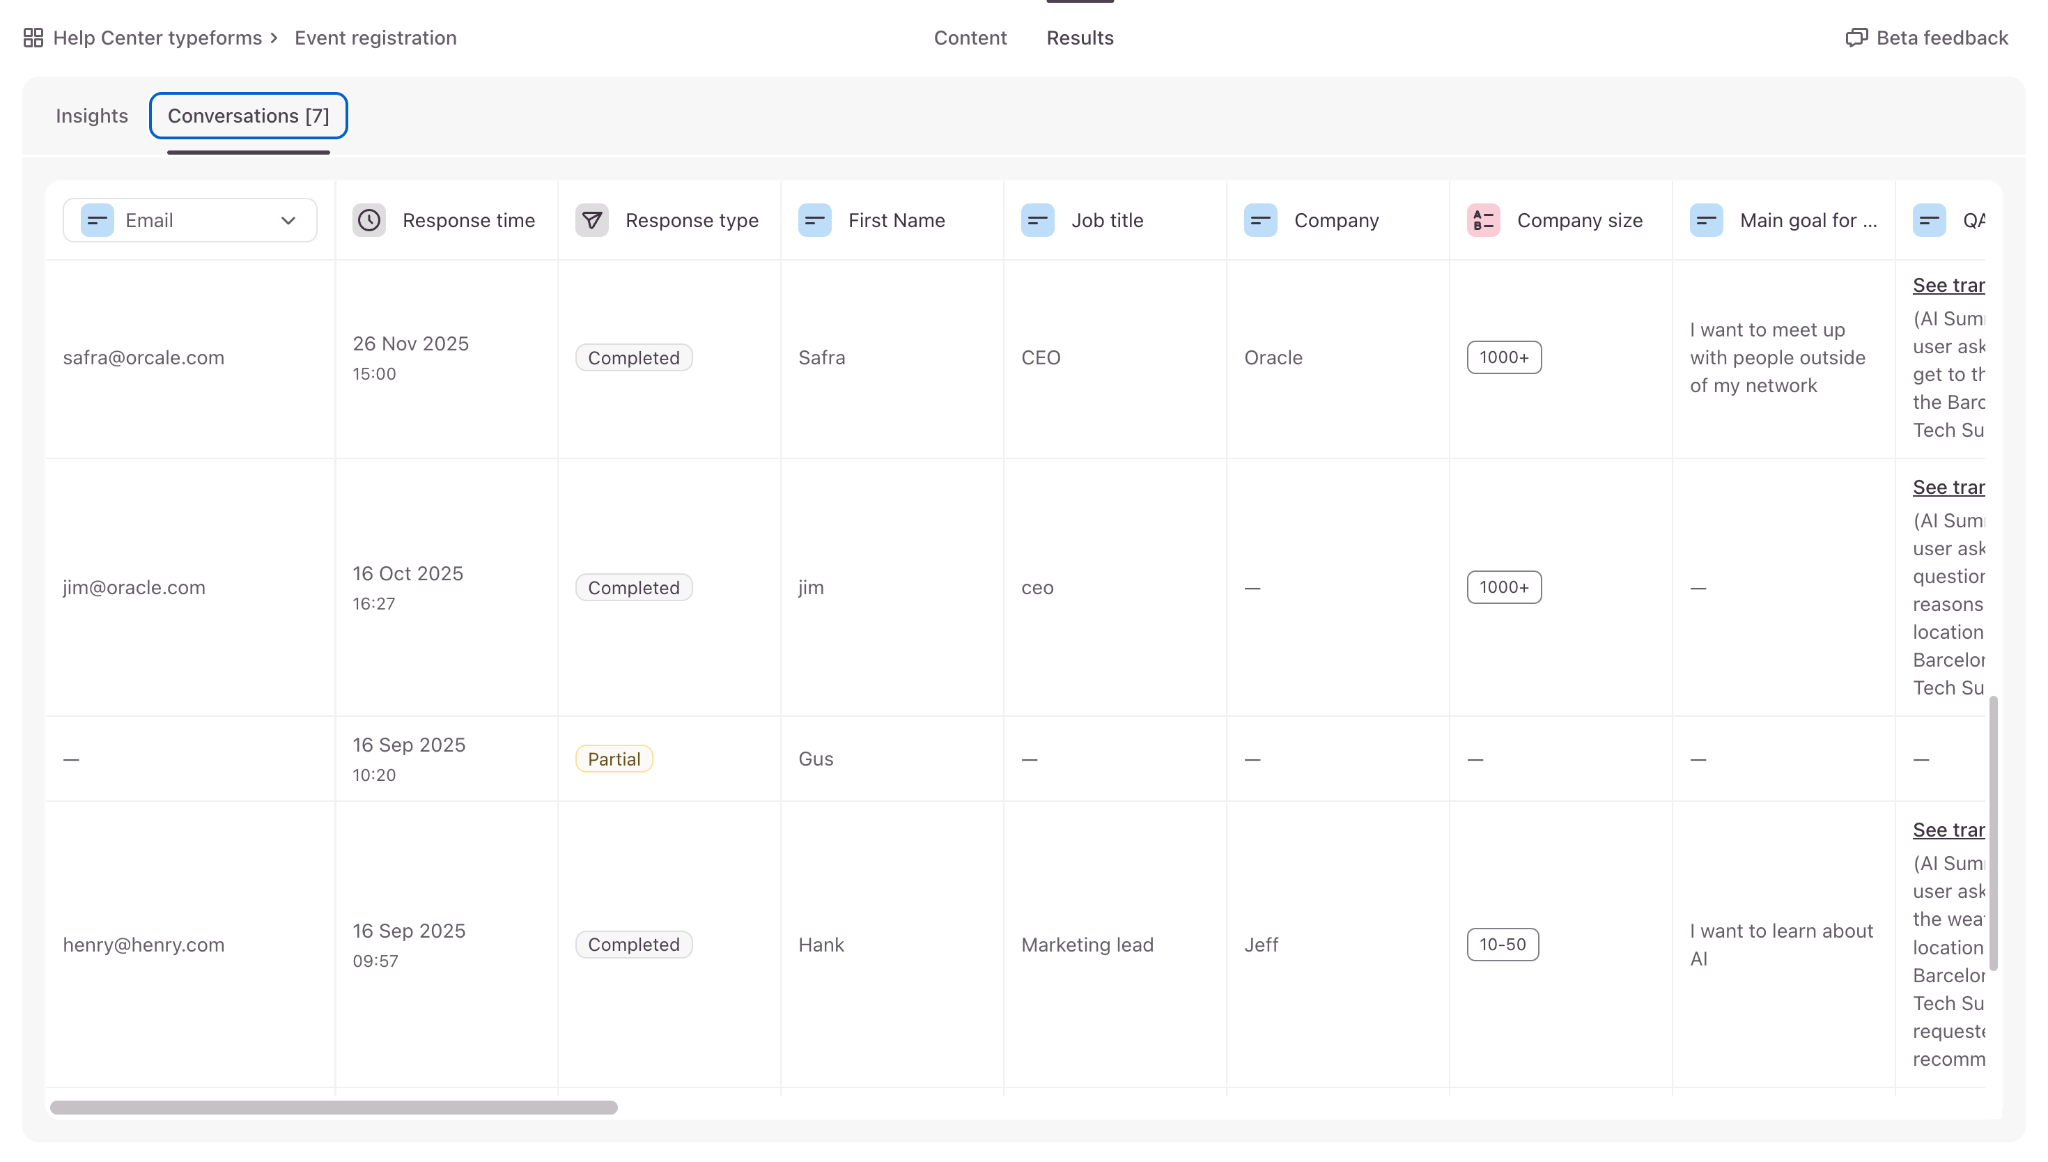Open the Content tab
Image resolution: width=2048 pixels, height=1162 pixels.
(970, 38)
